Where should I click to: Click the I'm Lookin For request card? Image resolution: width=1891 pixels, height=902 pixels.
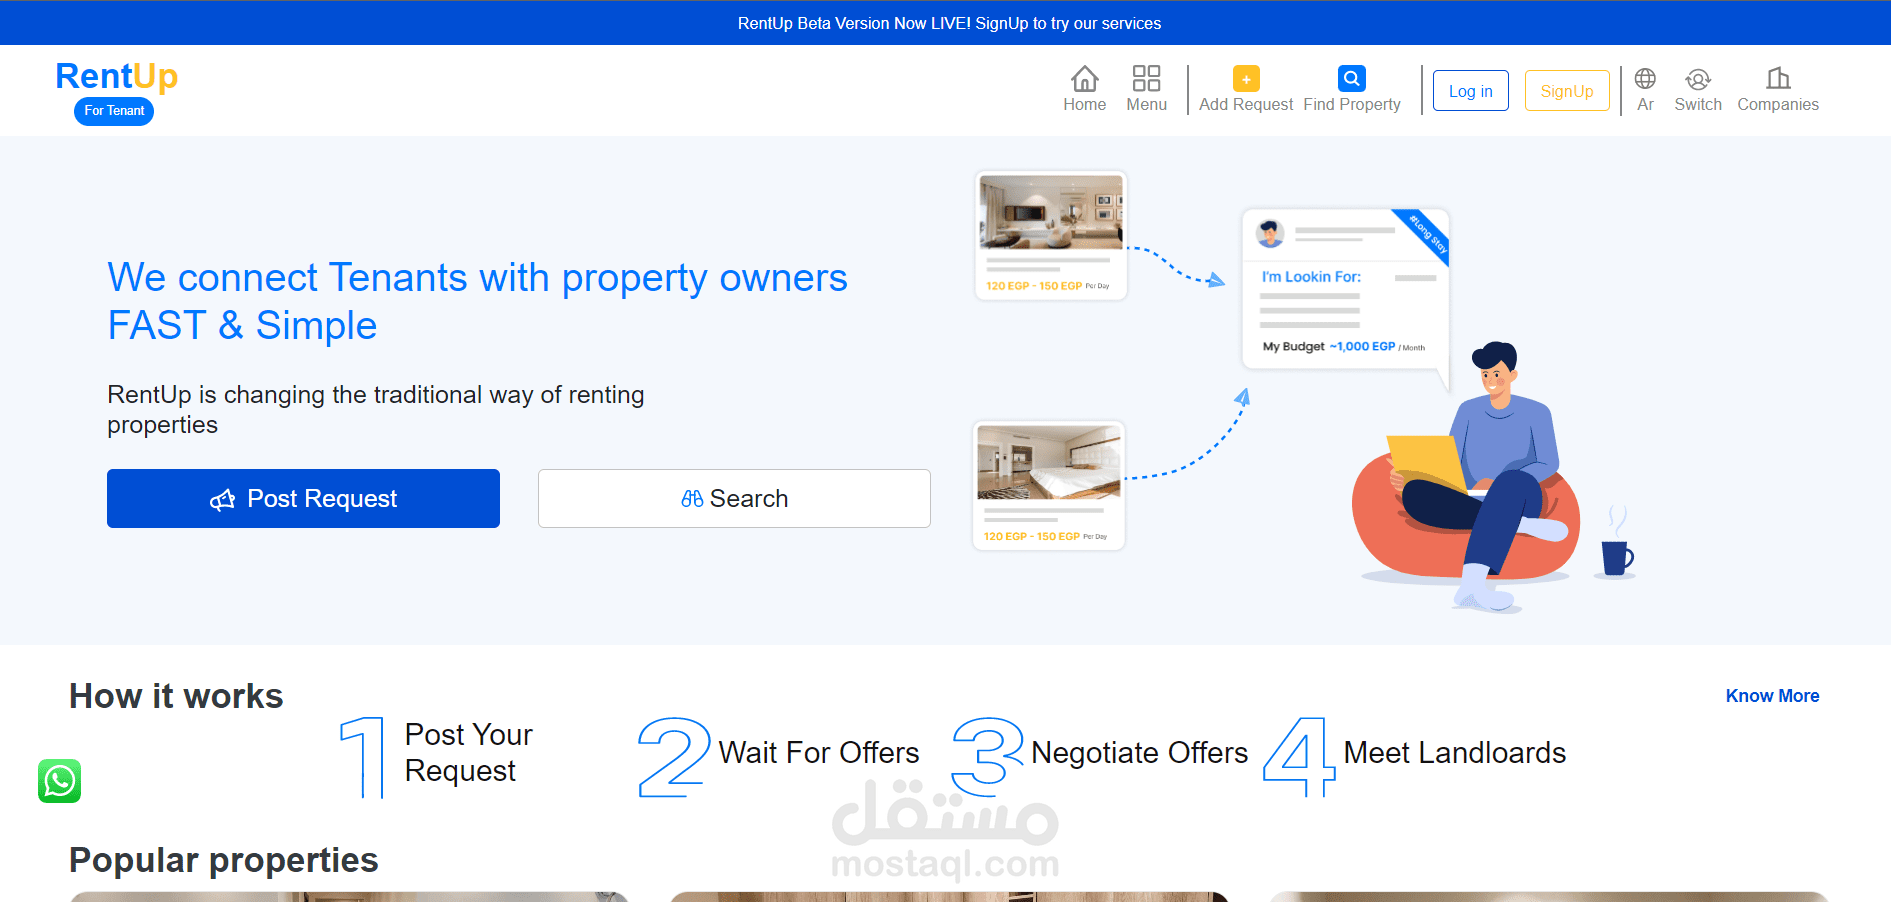pyautogui.click(x=1345, y=290)
